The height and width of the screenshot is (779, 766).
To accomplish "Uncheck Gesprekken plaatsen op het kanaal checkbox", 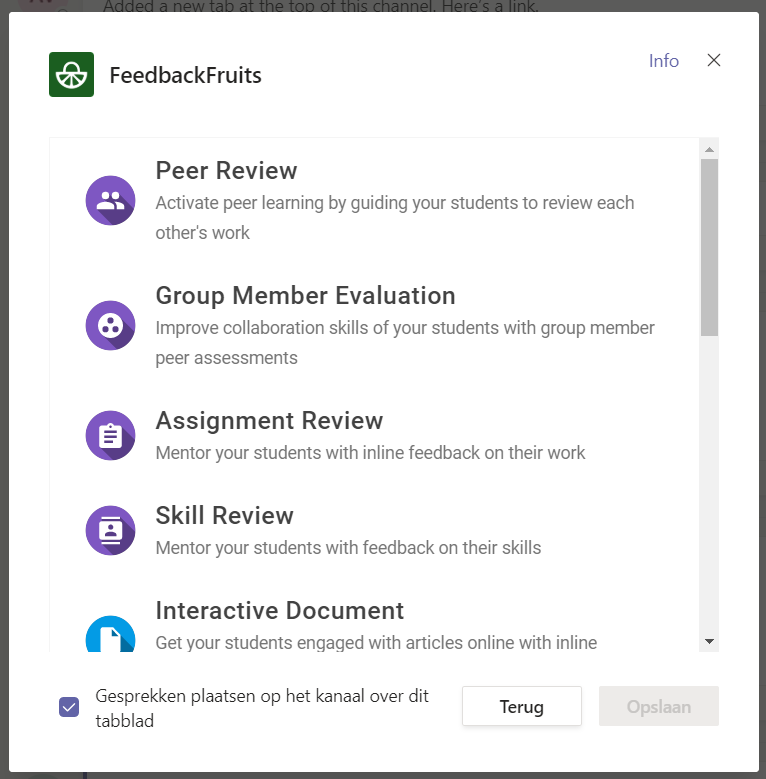I will click(x=69, y=707).
